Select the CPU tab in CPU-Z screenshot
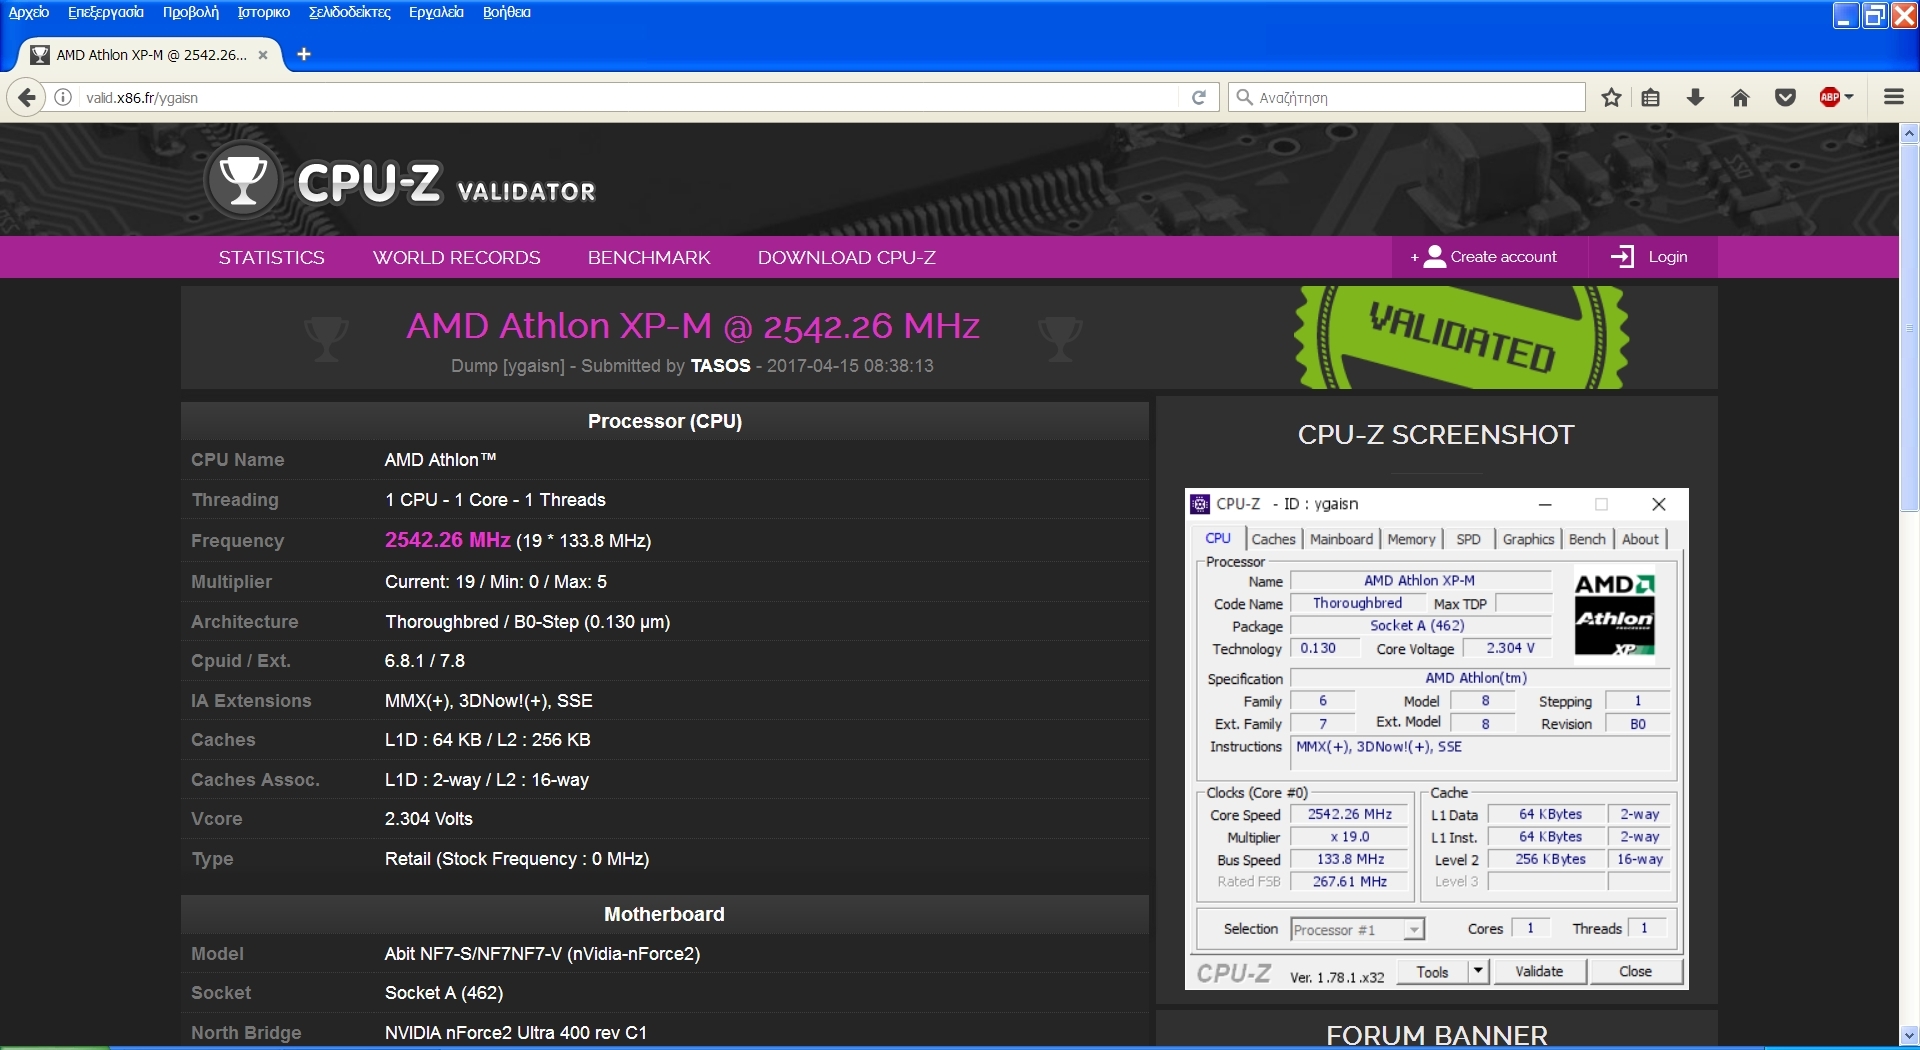 pyautogui.click(x=1218, y=538)
